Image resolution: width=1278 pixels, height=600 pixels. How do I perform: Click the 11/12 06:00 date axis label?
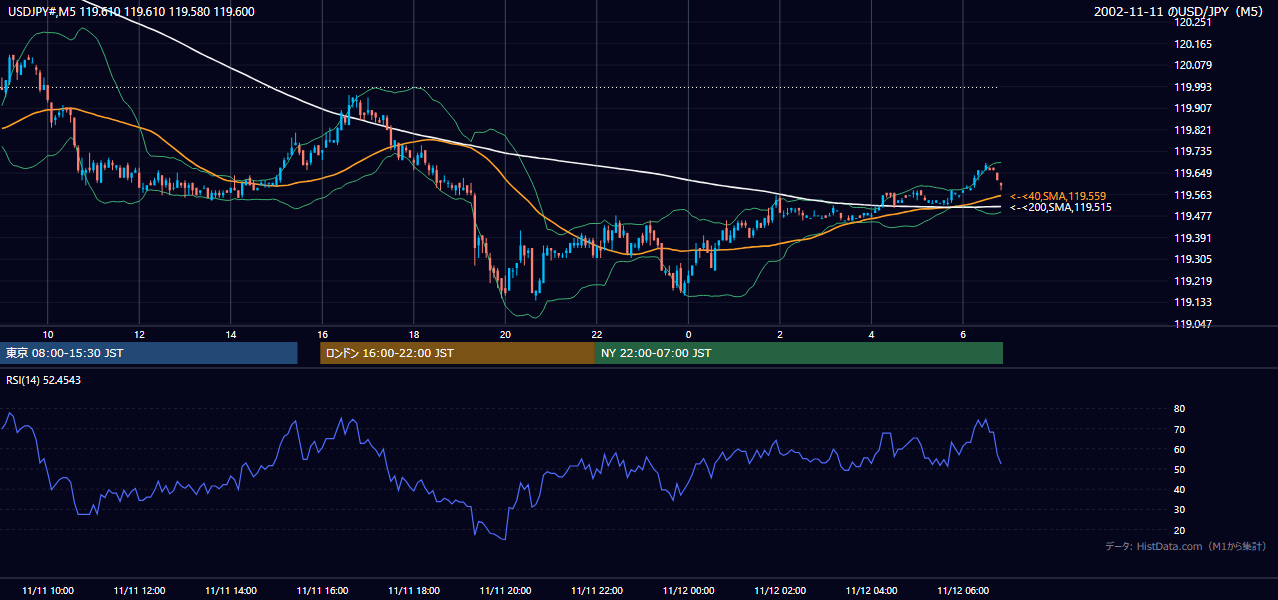pyautogui.click(x=963, y=590)
